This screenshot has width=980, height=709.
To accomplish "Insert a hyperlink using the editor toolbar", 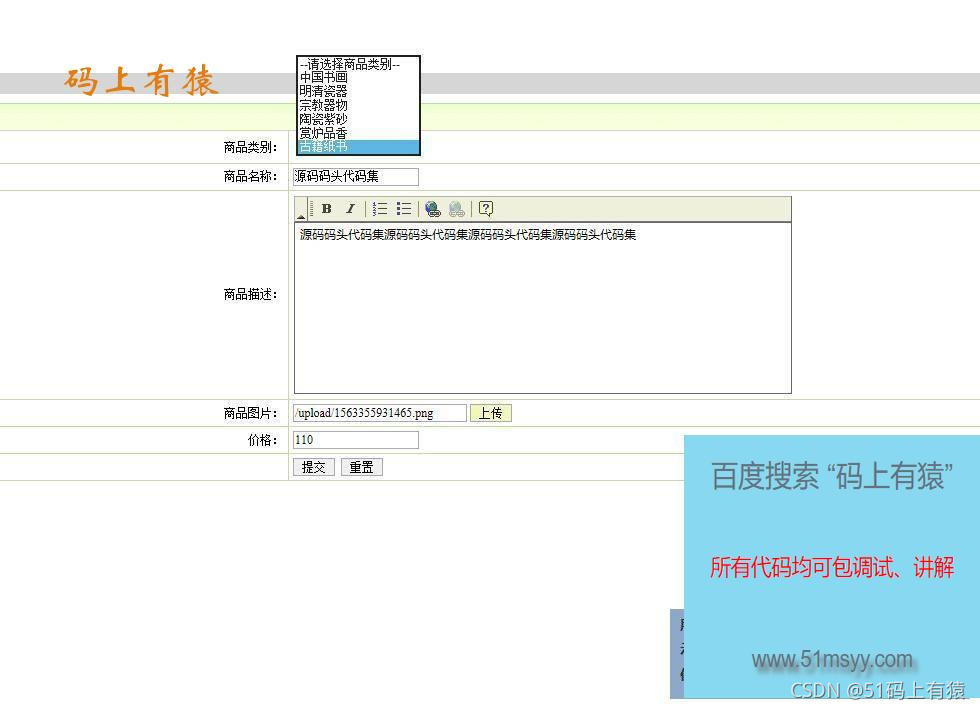I will coord(432,208).
